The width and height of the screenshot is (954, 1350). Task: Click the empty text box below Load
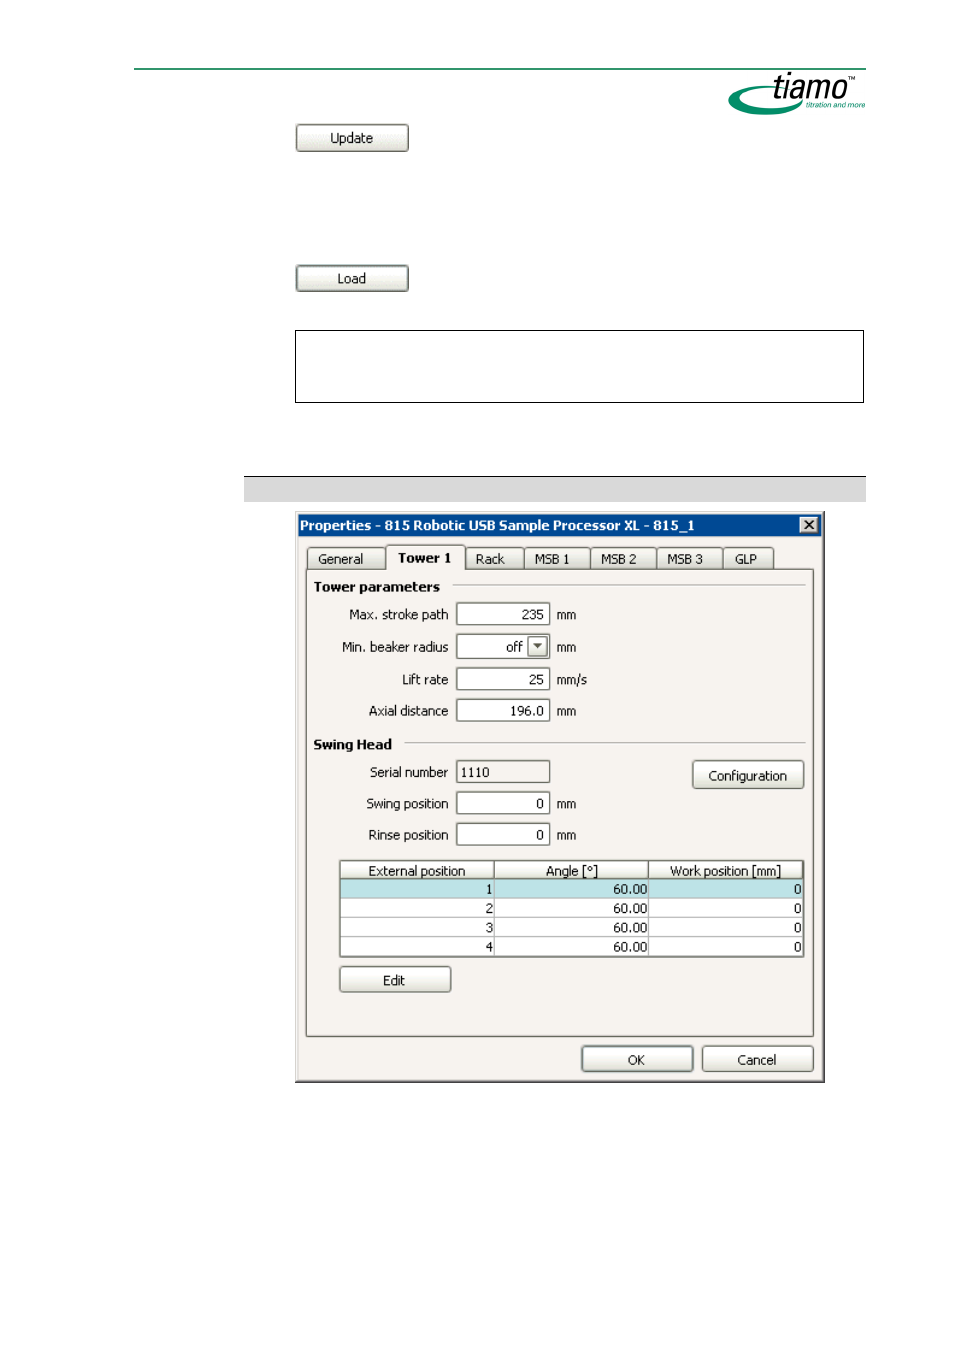coord(579,366)
